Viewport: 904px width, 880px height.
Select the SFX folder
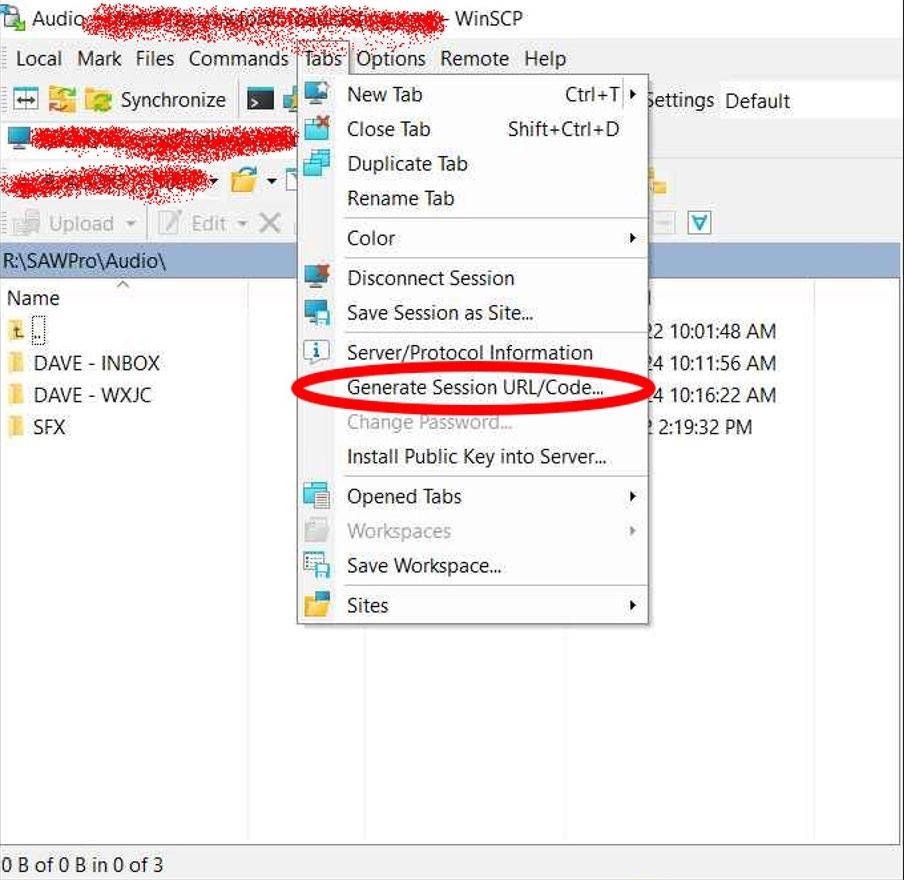point(37,427)
